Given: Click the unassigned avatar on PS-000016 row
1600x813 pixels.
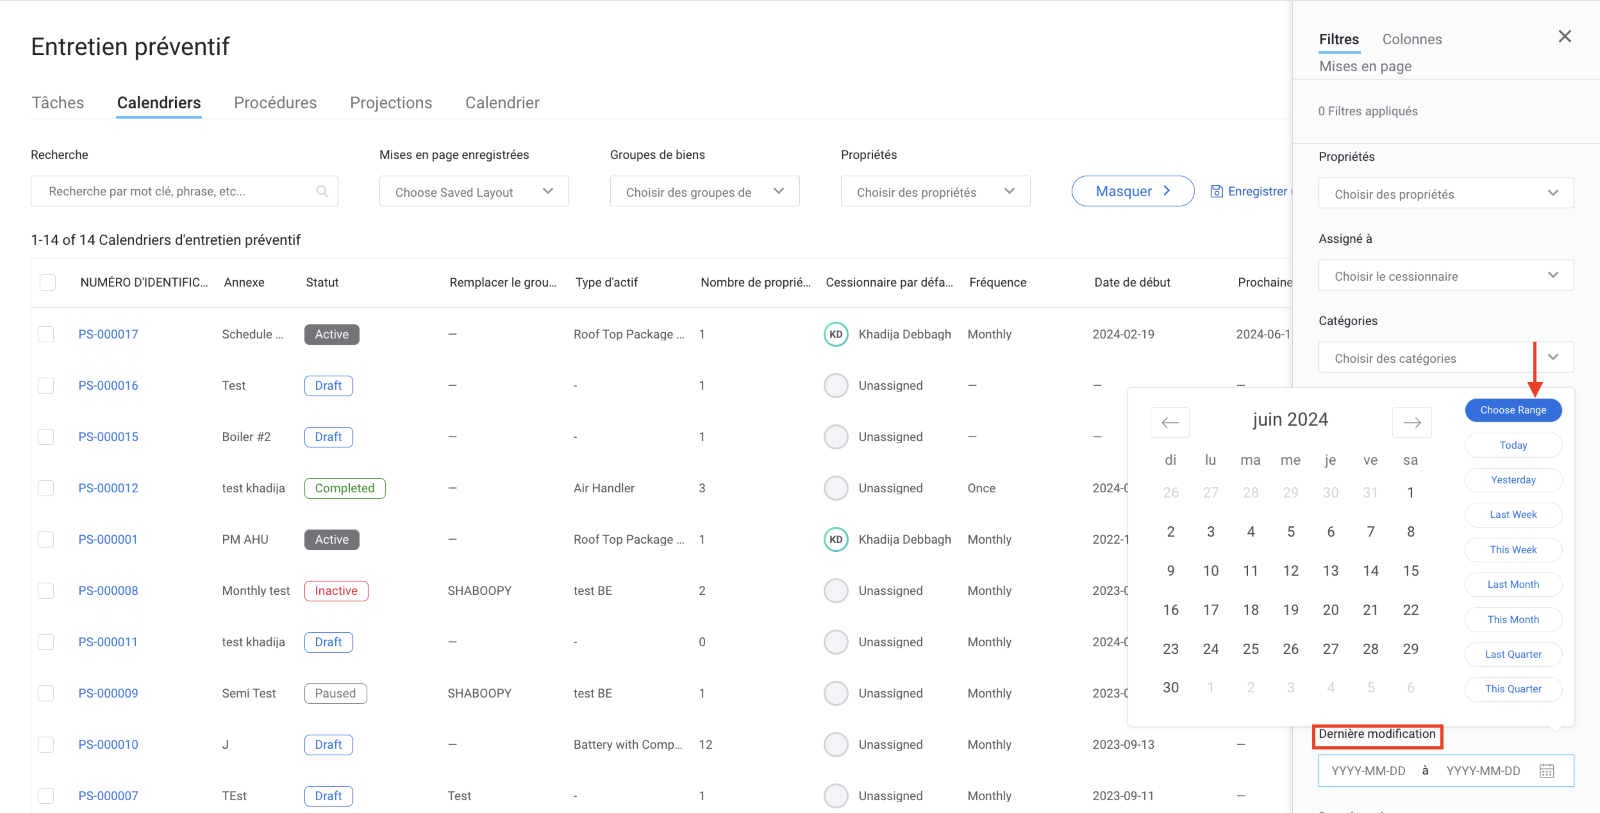Looking at the screenshot, I should (836, 386).
